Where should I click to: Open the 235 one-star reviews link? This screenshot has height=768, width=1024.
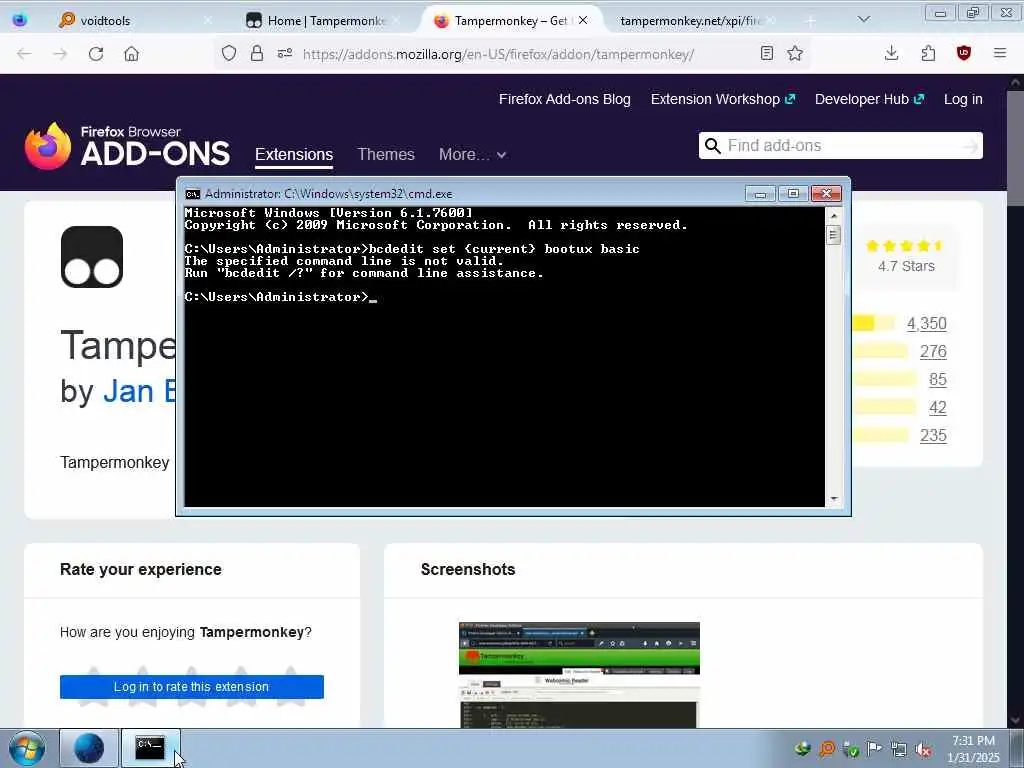click(x=933, y=436)
